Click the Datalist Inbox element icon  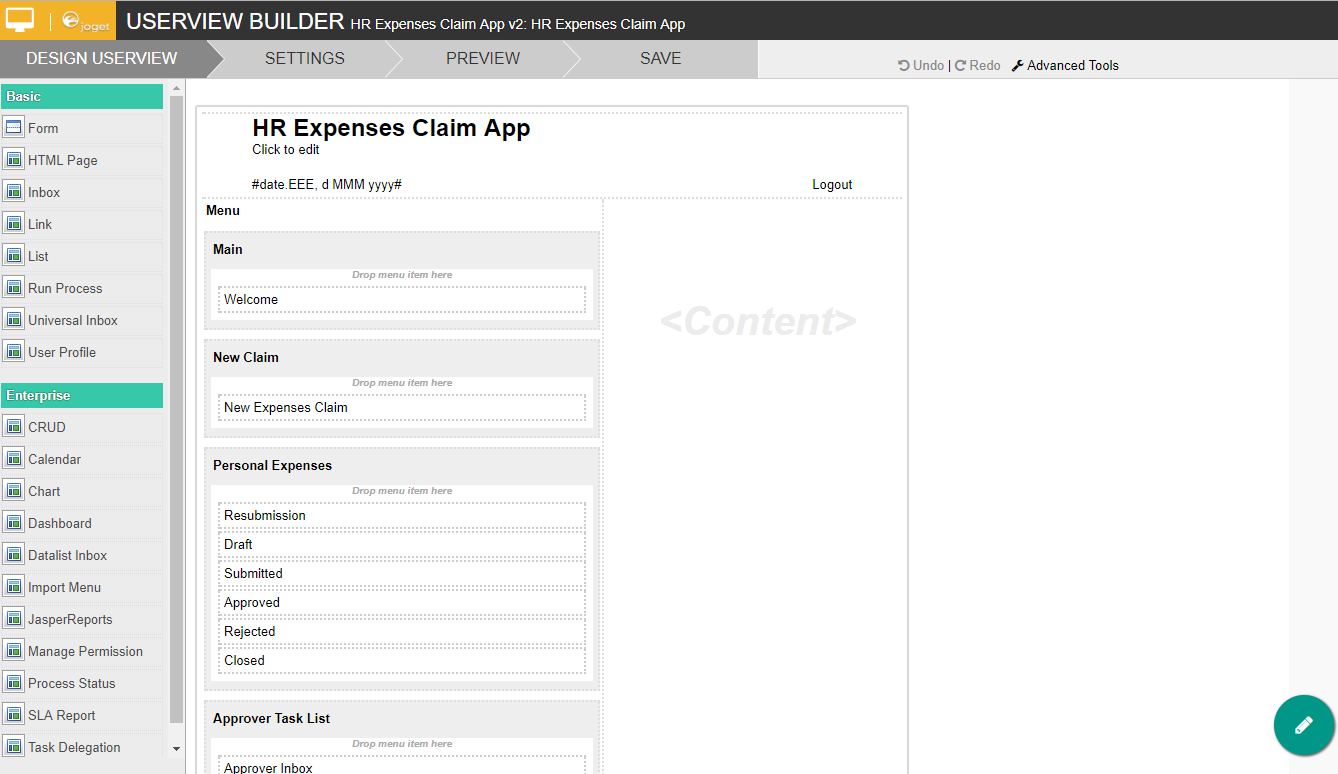(x=13, y=554)
